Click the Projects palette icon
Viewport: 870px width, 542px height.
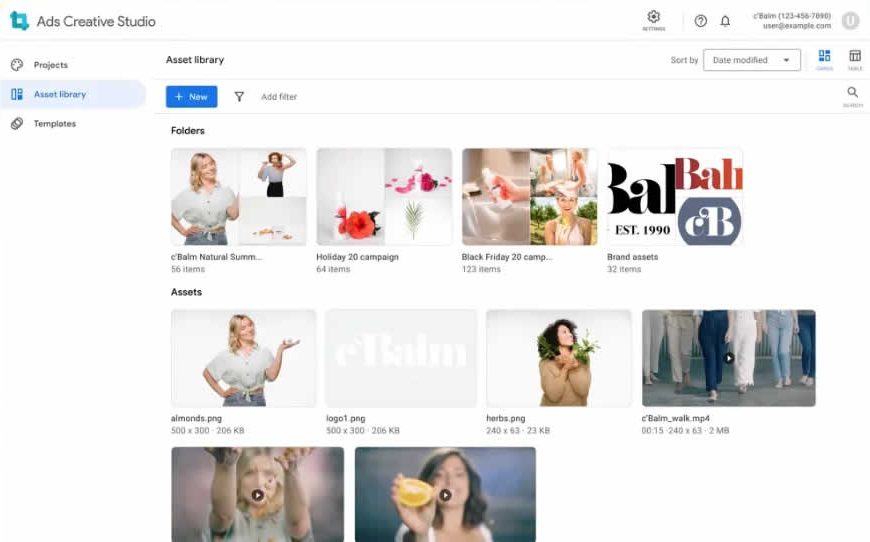pos(17,65)
